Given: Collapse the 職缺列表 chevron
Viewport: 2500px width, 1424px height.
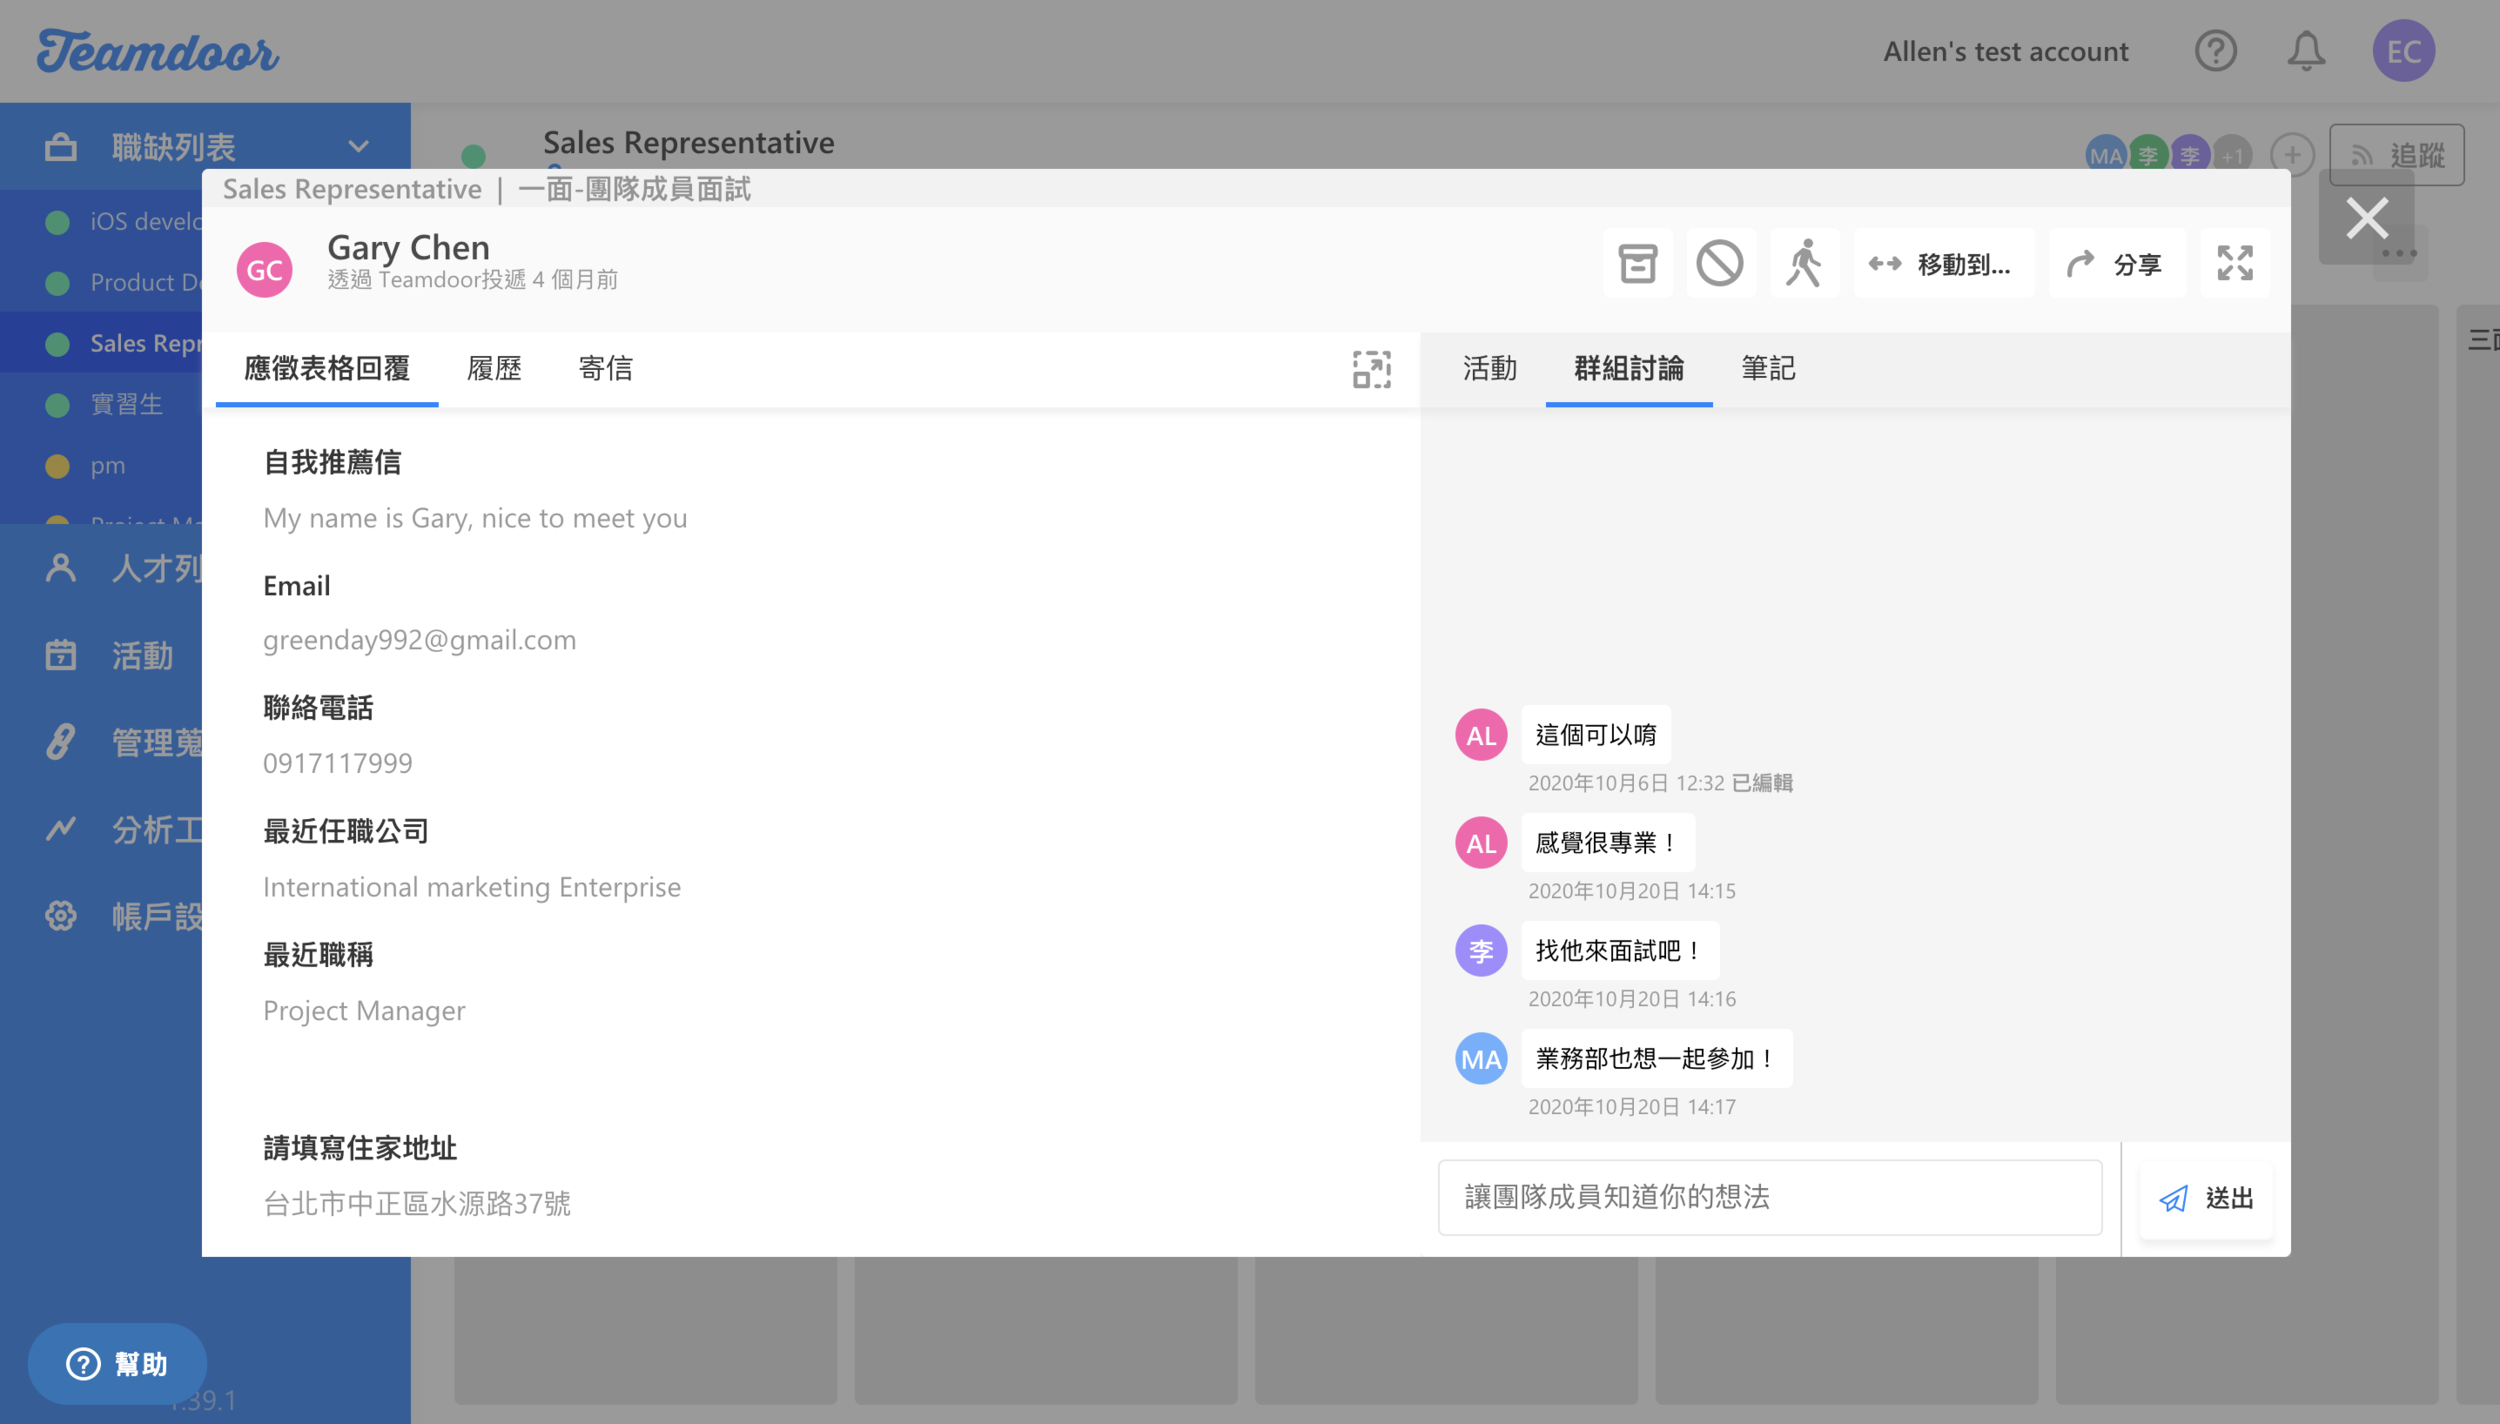Looking at the screenshot, I should pos(359,146).
